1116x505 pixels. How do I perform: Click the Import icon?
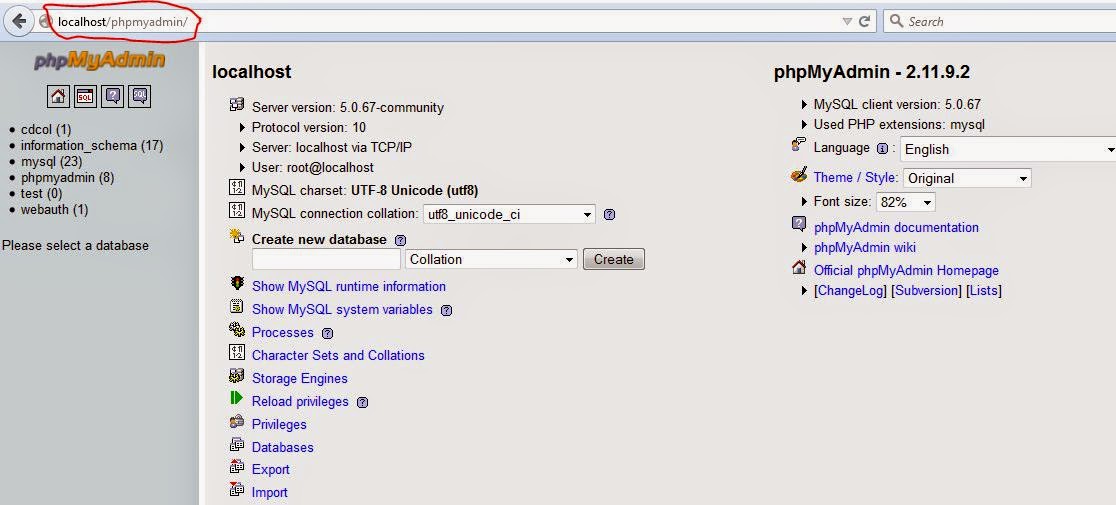click(237, 489)
